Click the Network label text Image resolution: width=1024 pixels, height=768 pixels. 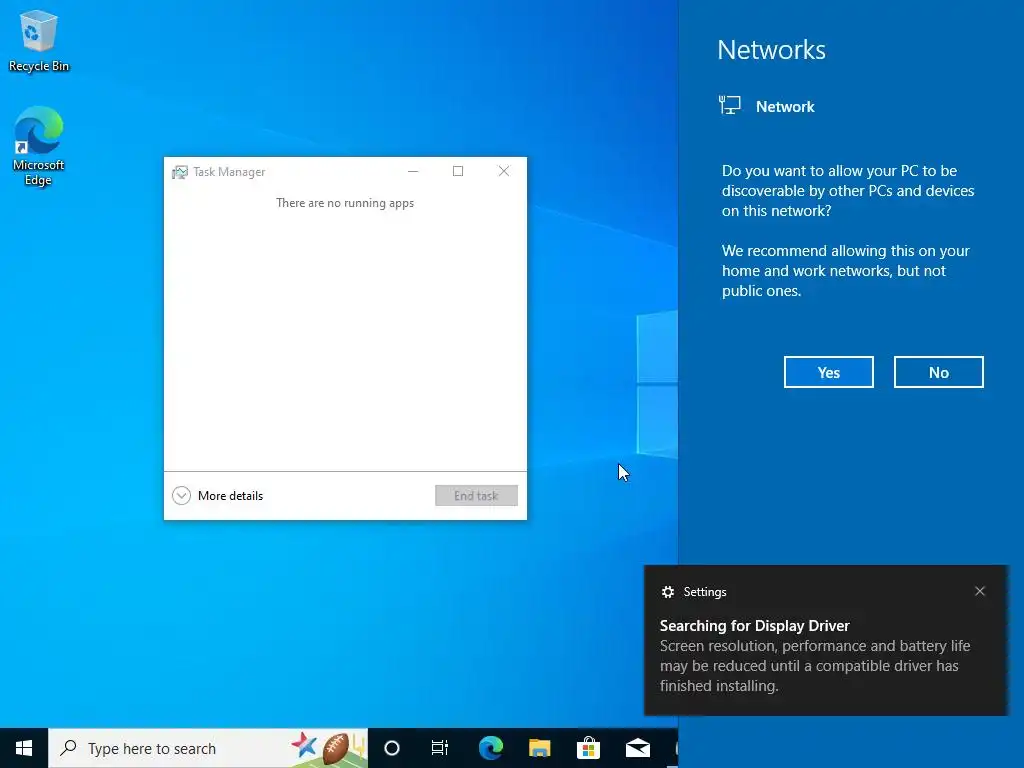(x=785, y=106)
